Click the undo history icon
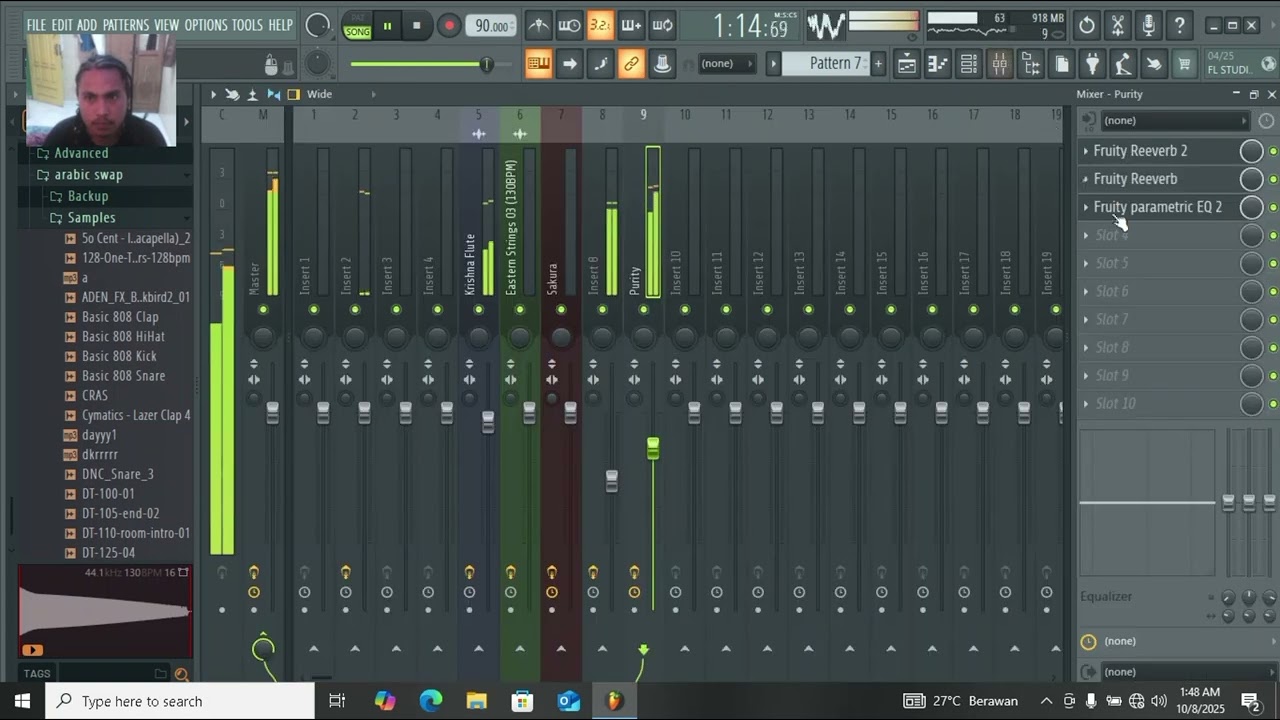The height and width of the screenshot is (720, 1280). click(x=1087, y=26)
